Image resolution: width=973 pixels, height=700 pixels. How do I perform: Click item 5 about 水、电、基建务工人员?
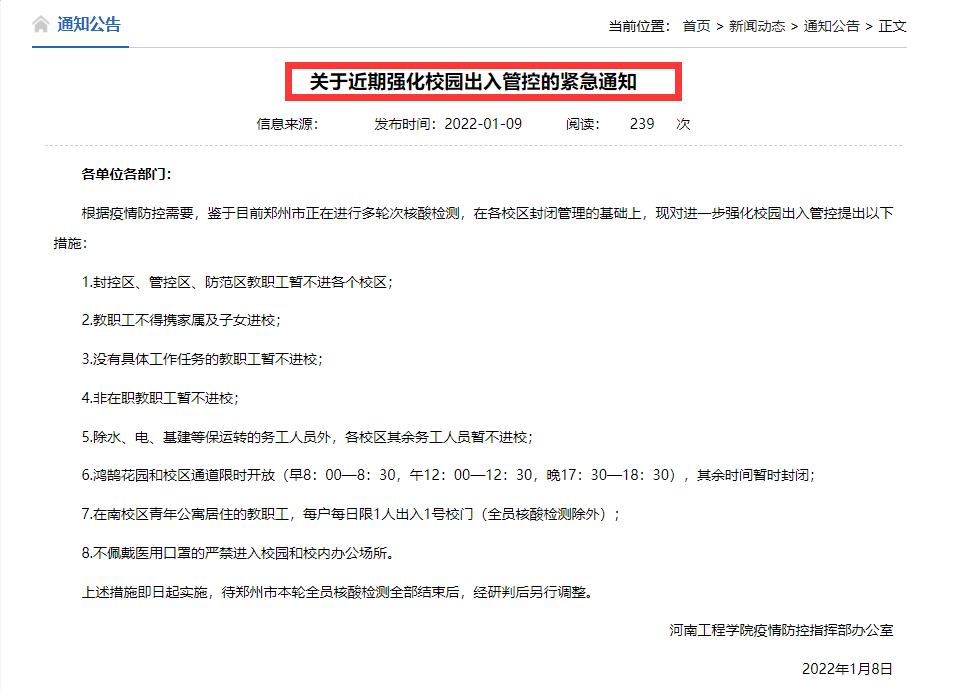click(307, 438)
